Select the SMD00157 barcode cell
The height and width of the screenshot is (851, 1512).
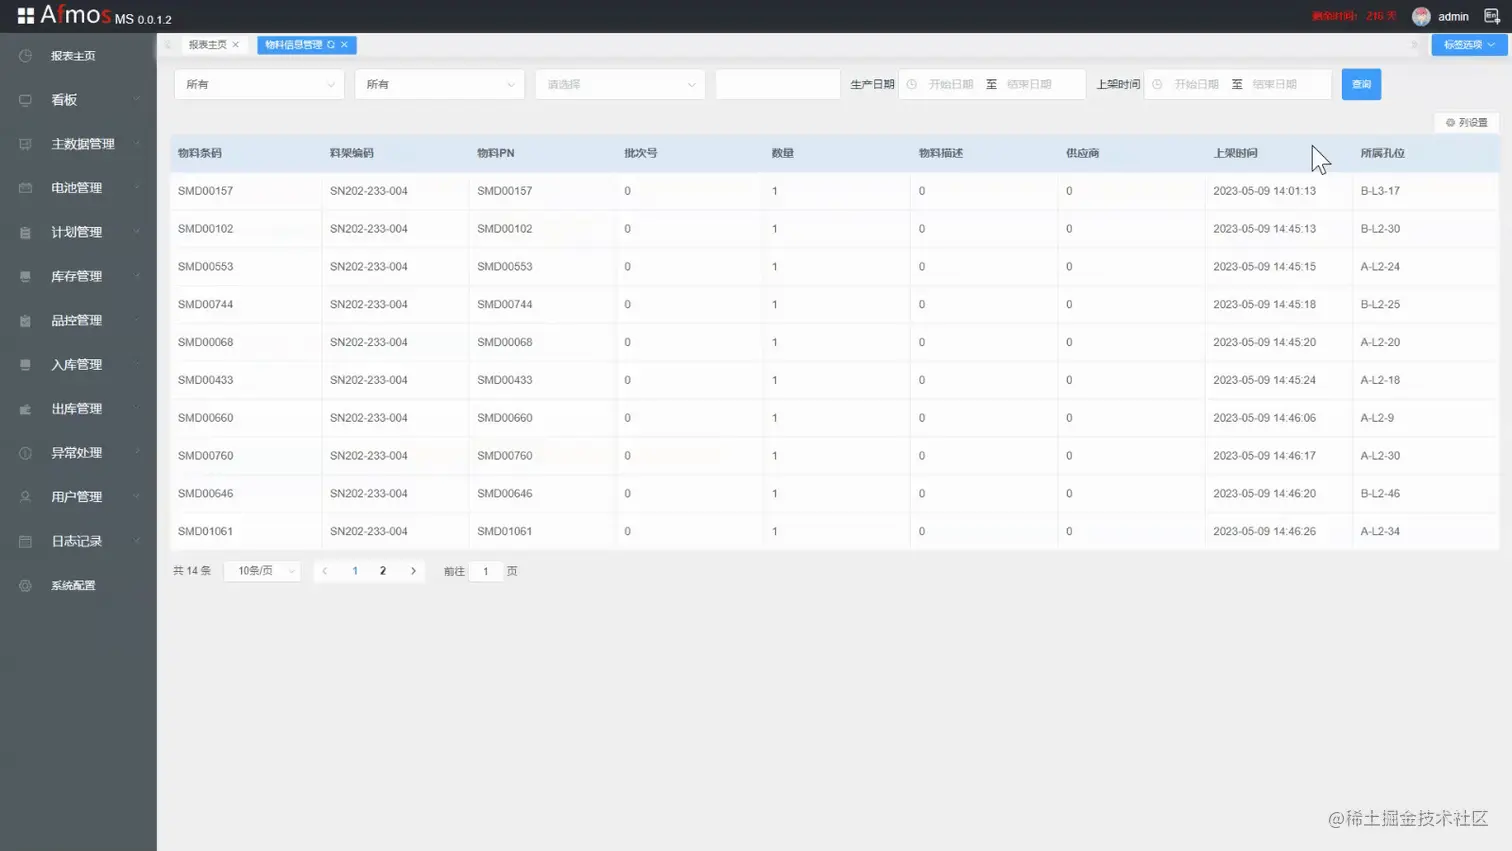[205, 191]
